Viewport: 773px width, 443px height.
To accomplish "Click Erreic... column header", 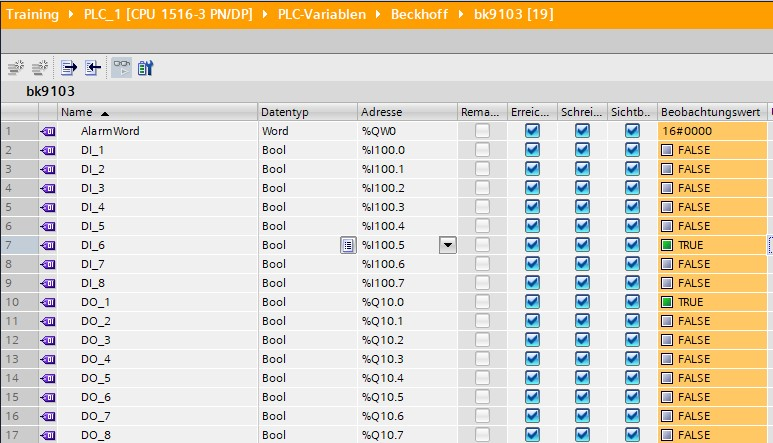I will click(x=532, y=112).
